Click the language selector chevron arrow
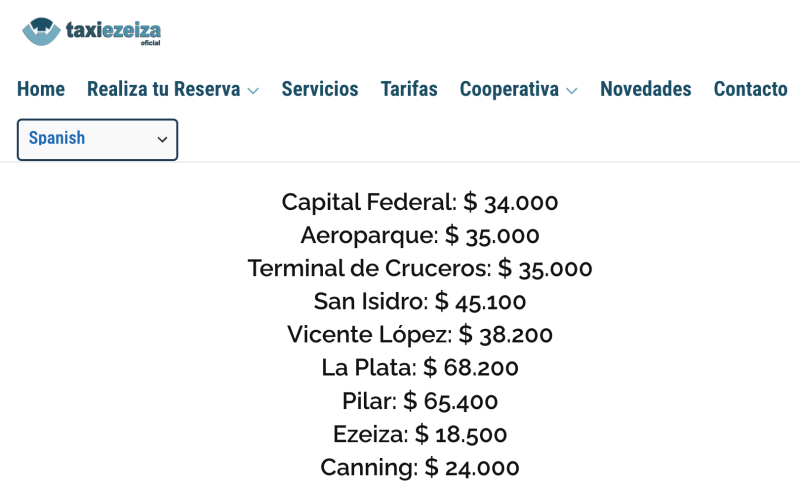Image resolution: width=800 pixels, height=497 pixels. point(162,140)
